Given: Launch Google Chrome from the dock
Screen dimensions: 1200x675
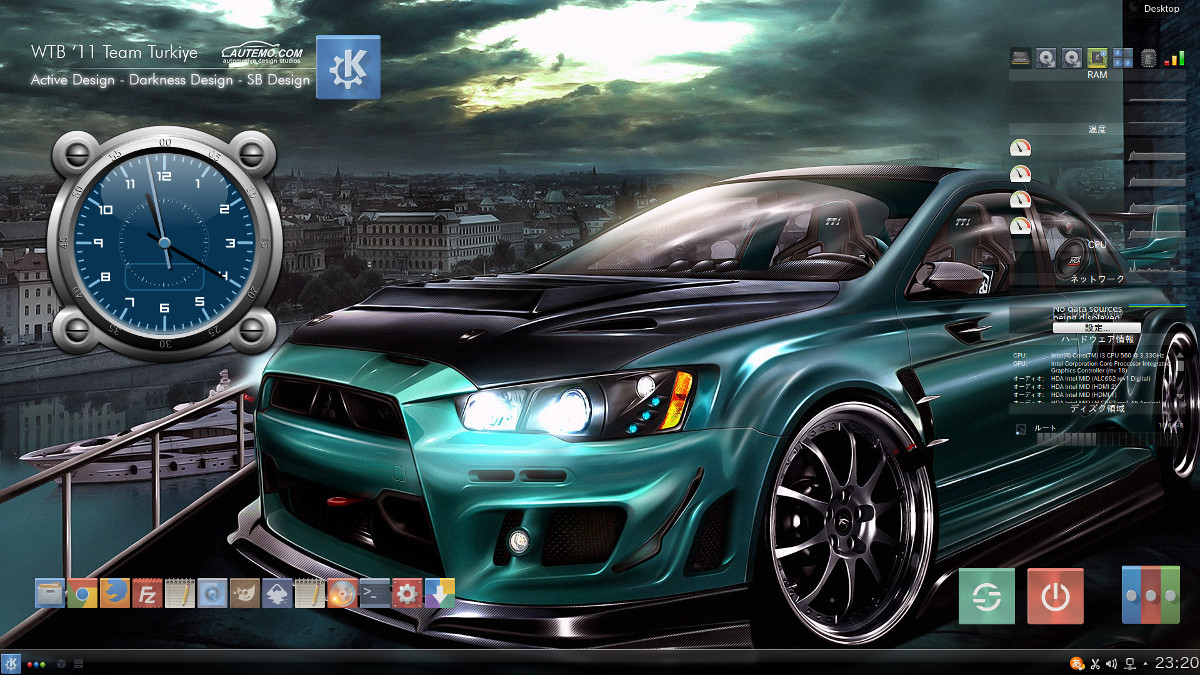Looking at the screenshot, I should [x=82, y=593].
